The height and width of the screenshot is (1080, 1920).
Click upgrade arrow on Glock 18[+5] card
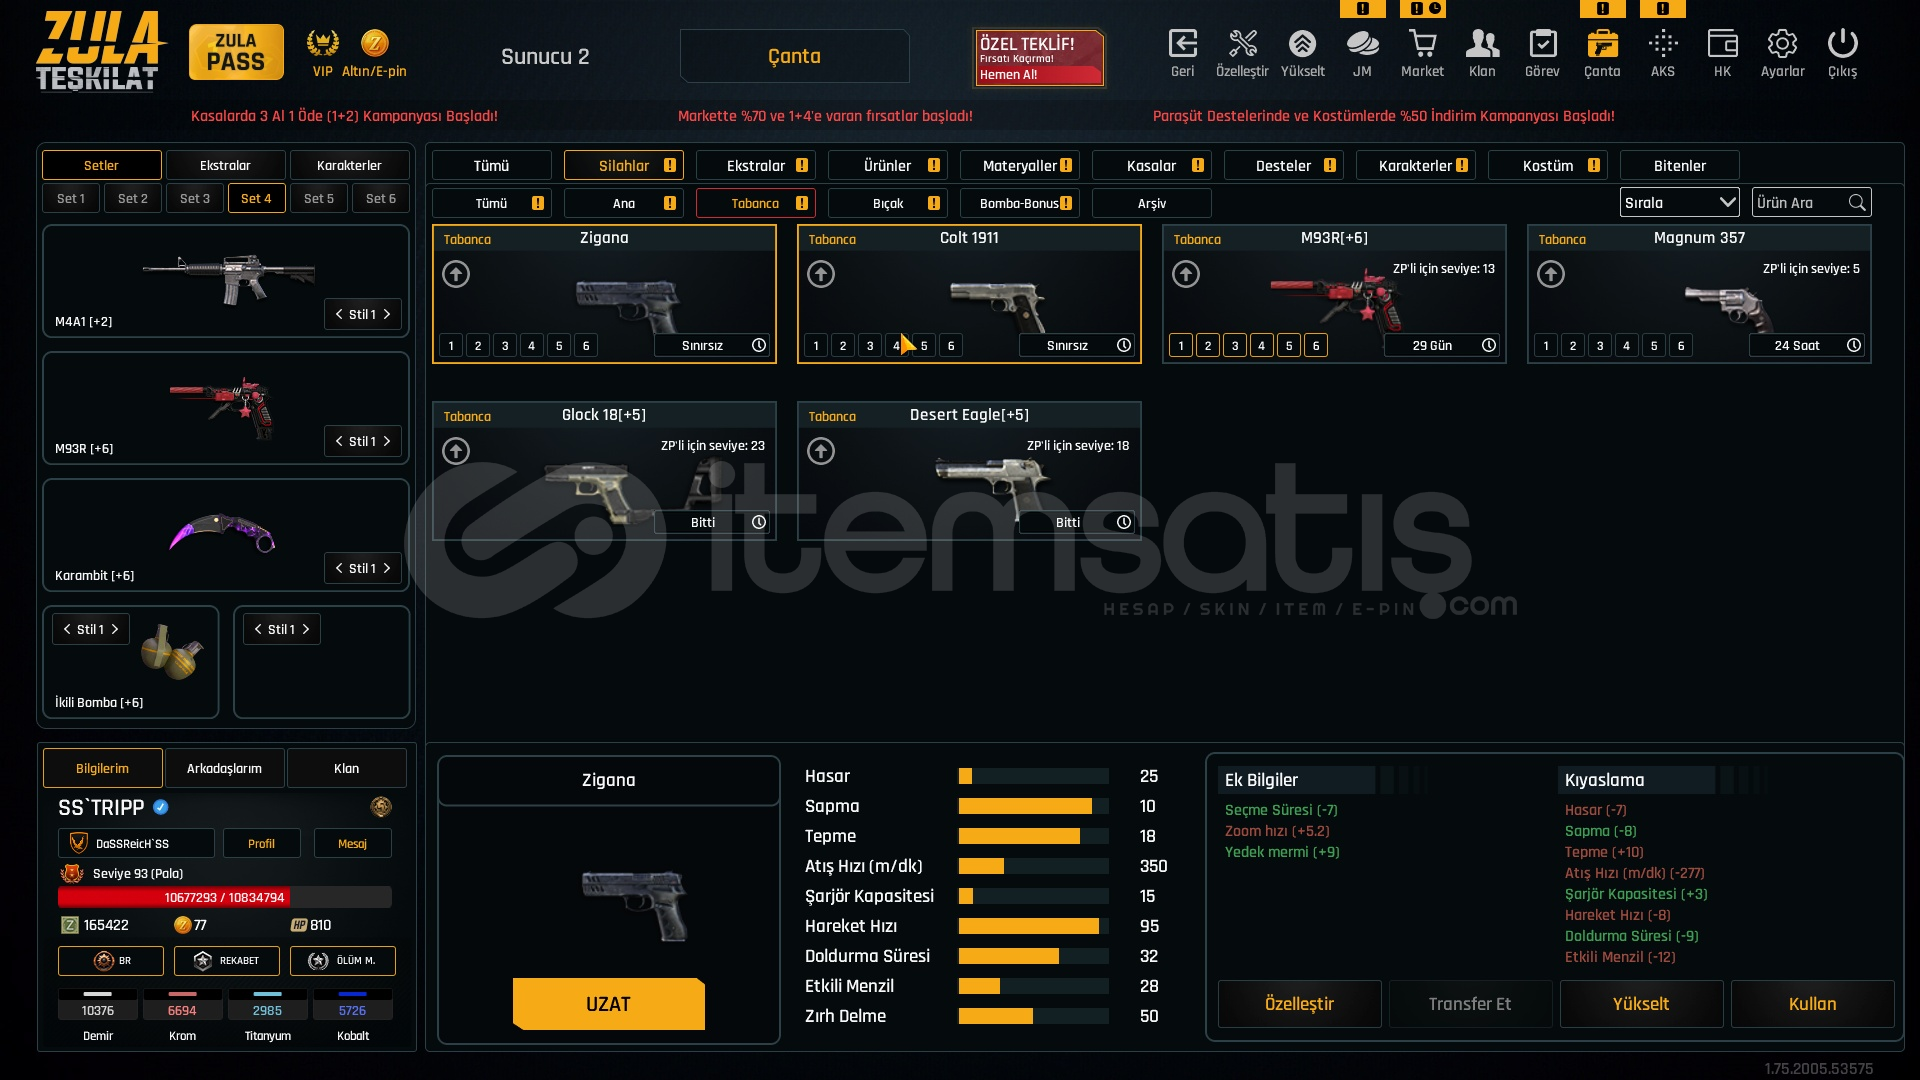pyautogui.click(x=456, y=451)
